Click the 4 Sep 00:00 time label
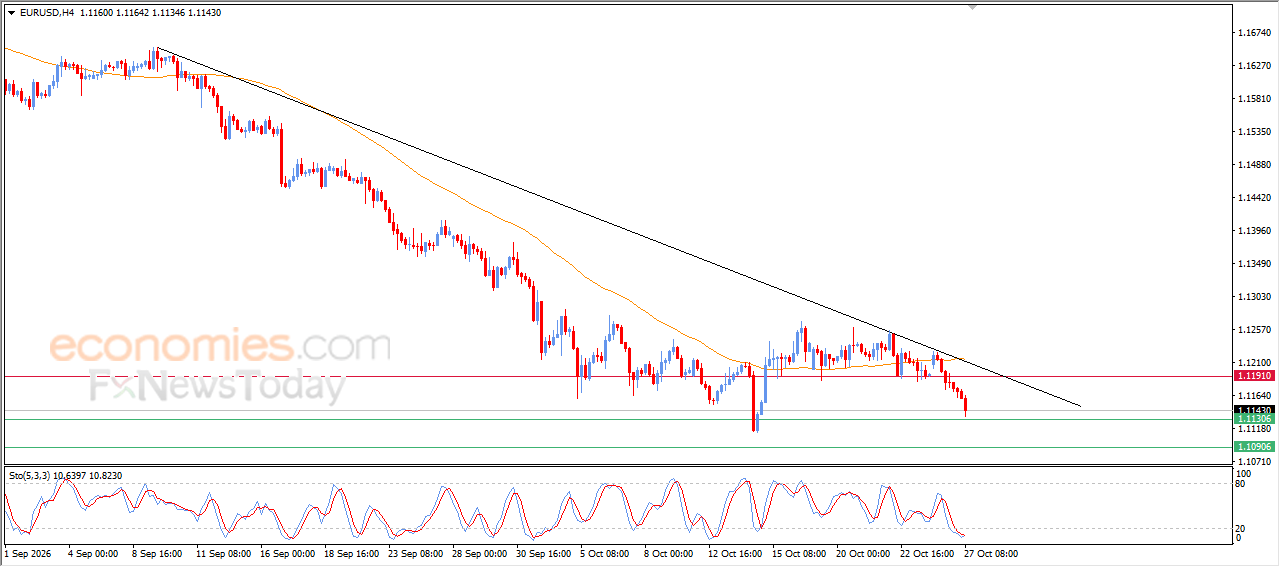1280x567 pixels. coord(93,553)
